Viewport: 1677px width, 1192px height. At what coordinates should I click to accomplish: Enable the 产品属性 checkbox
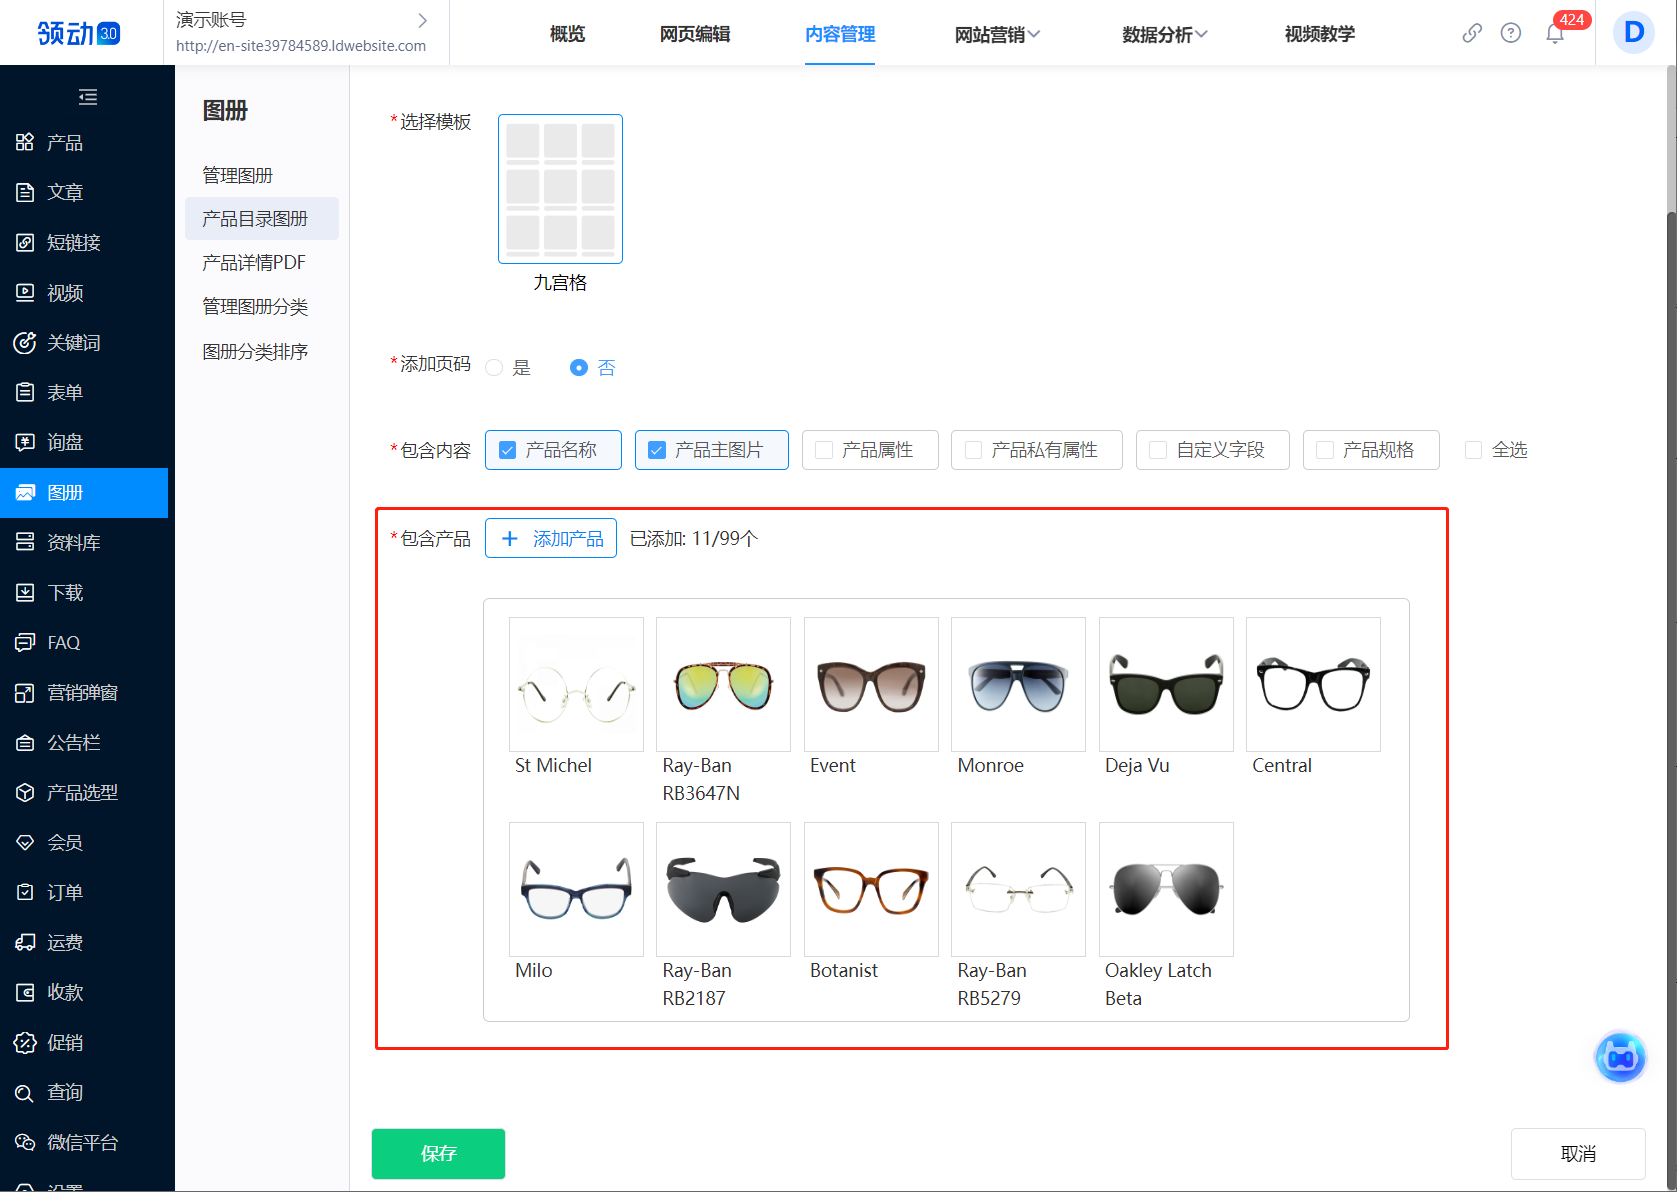click(x=825, y=450)
